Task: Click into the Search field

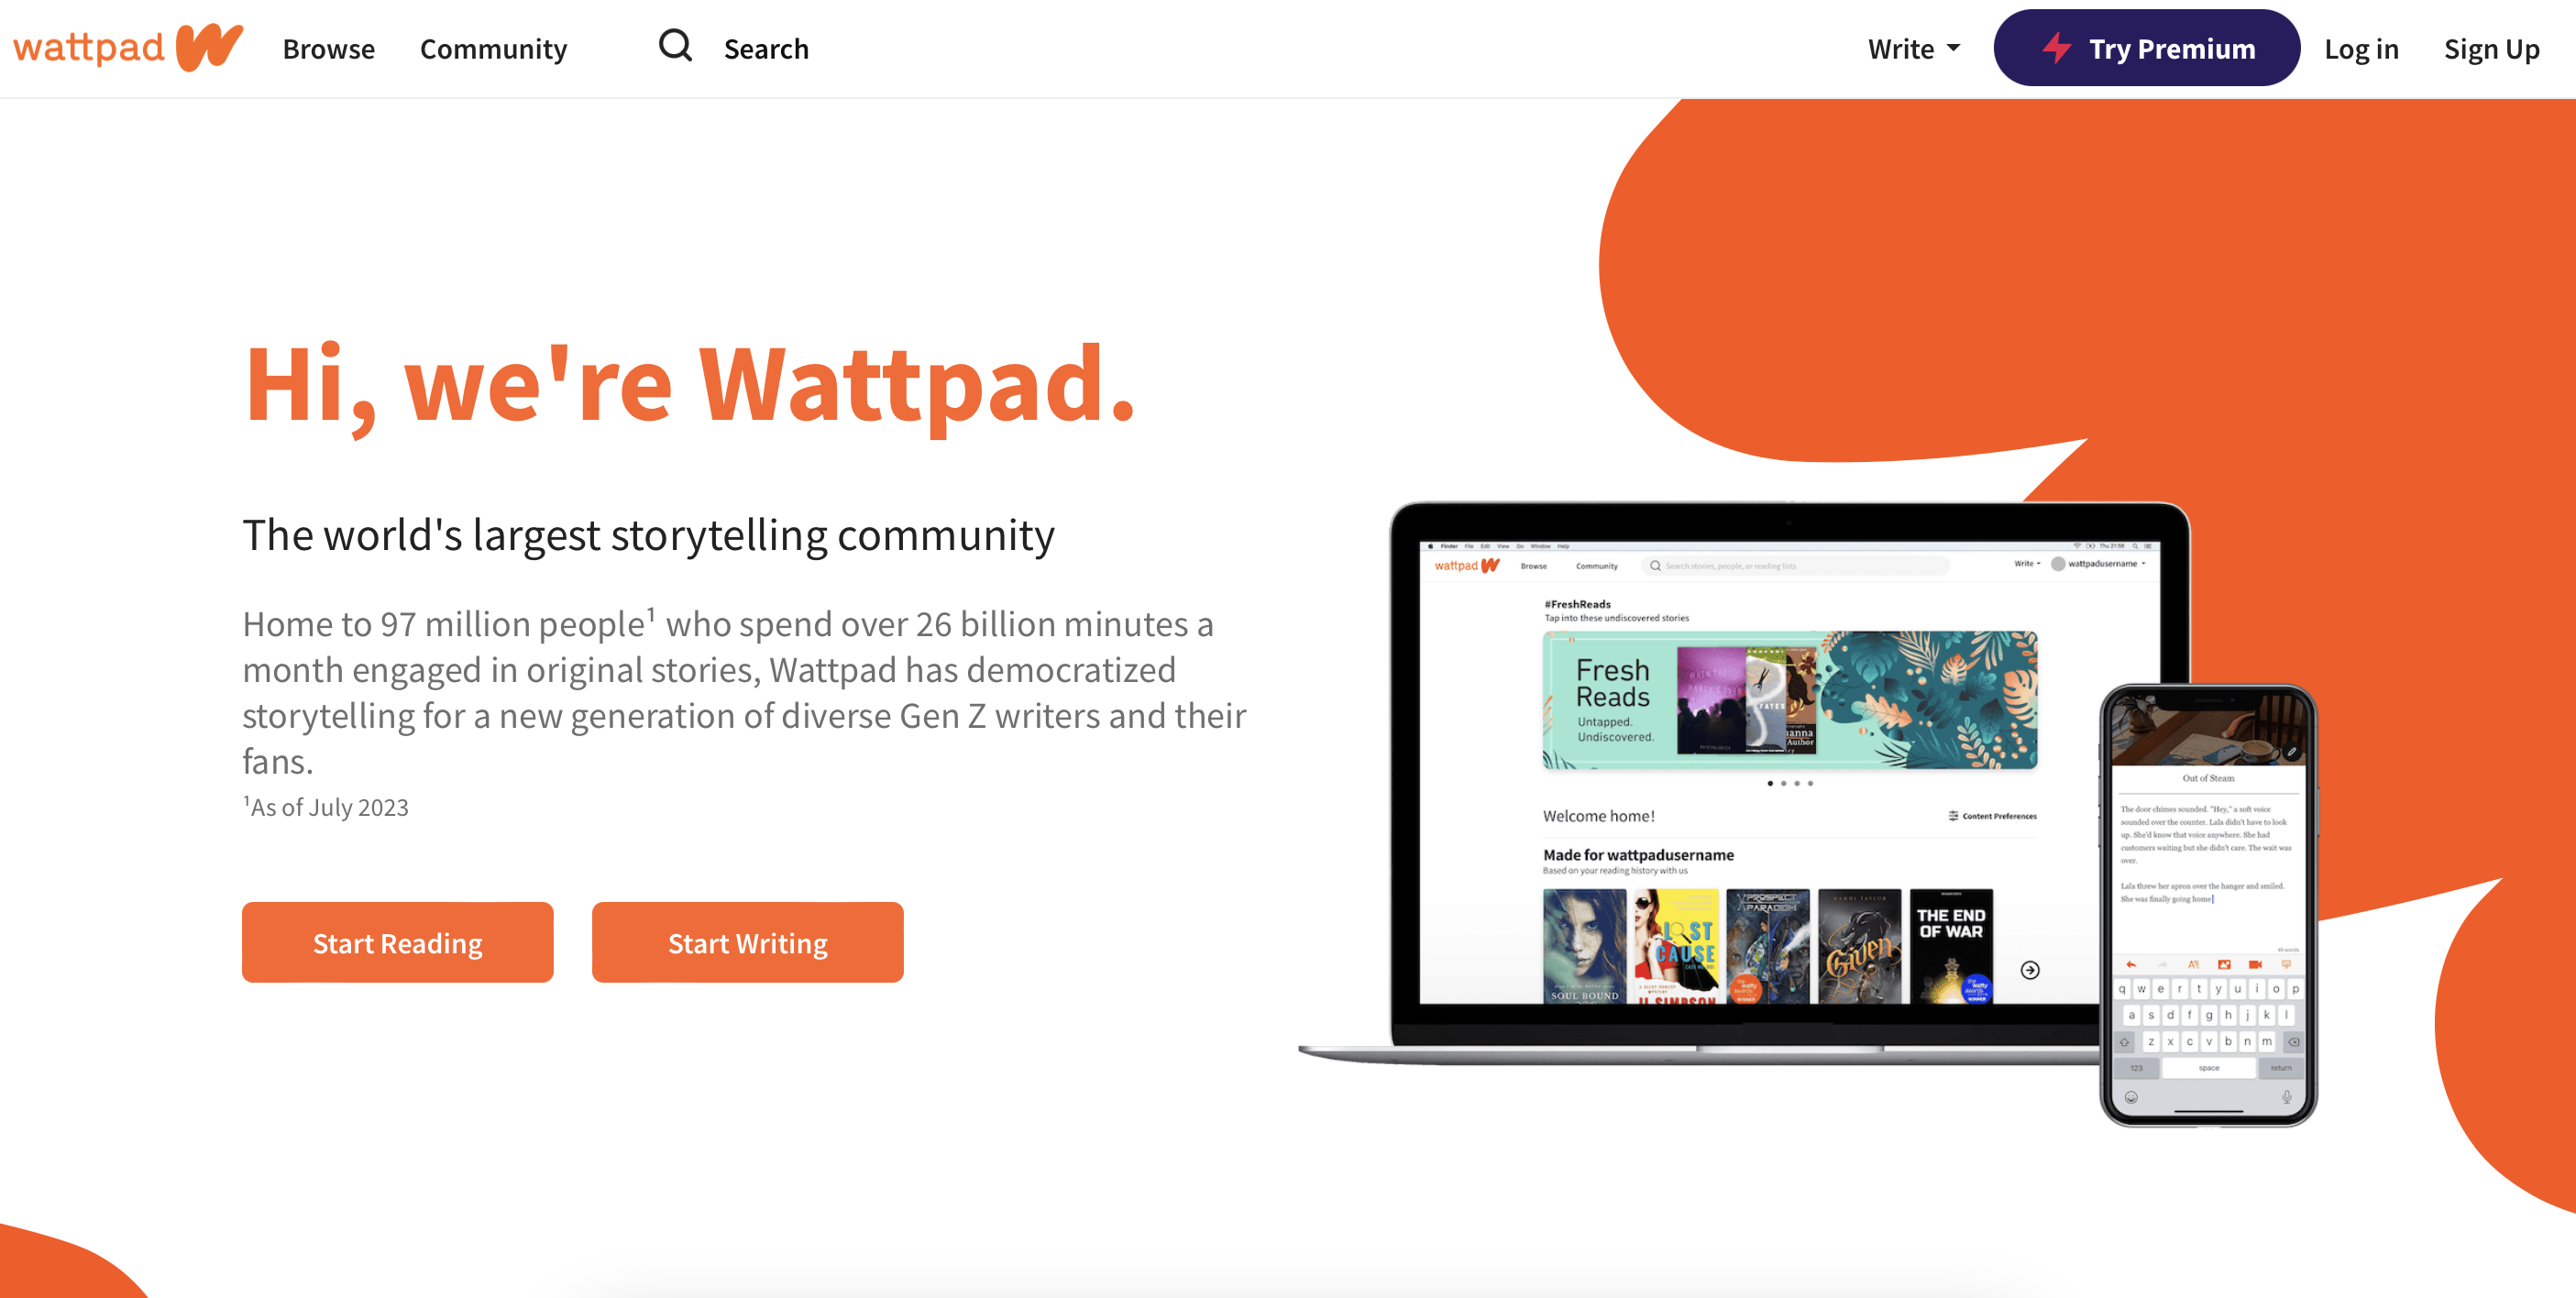Action: (765, 48)
